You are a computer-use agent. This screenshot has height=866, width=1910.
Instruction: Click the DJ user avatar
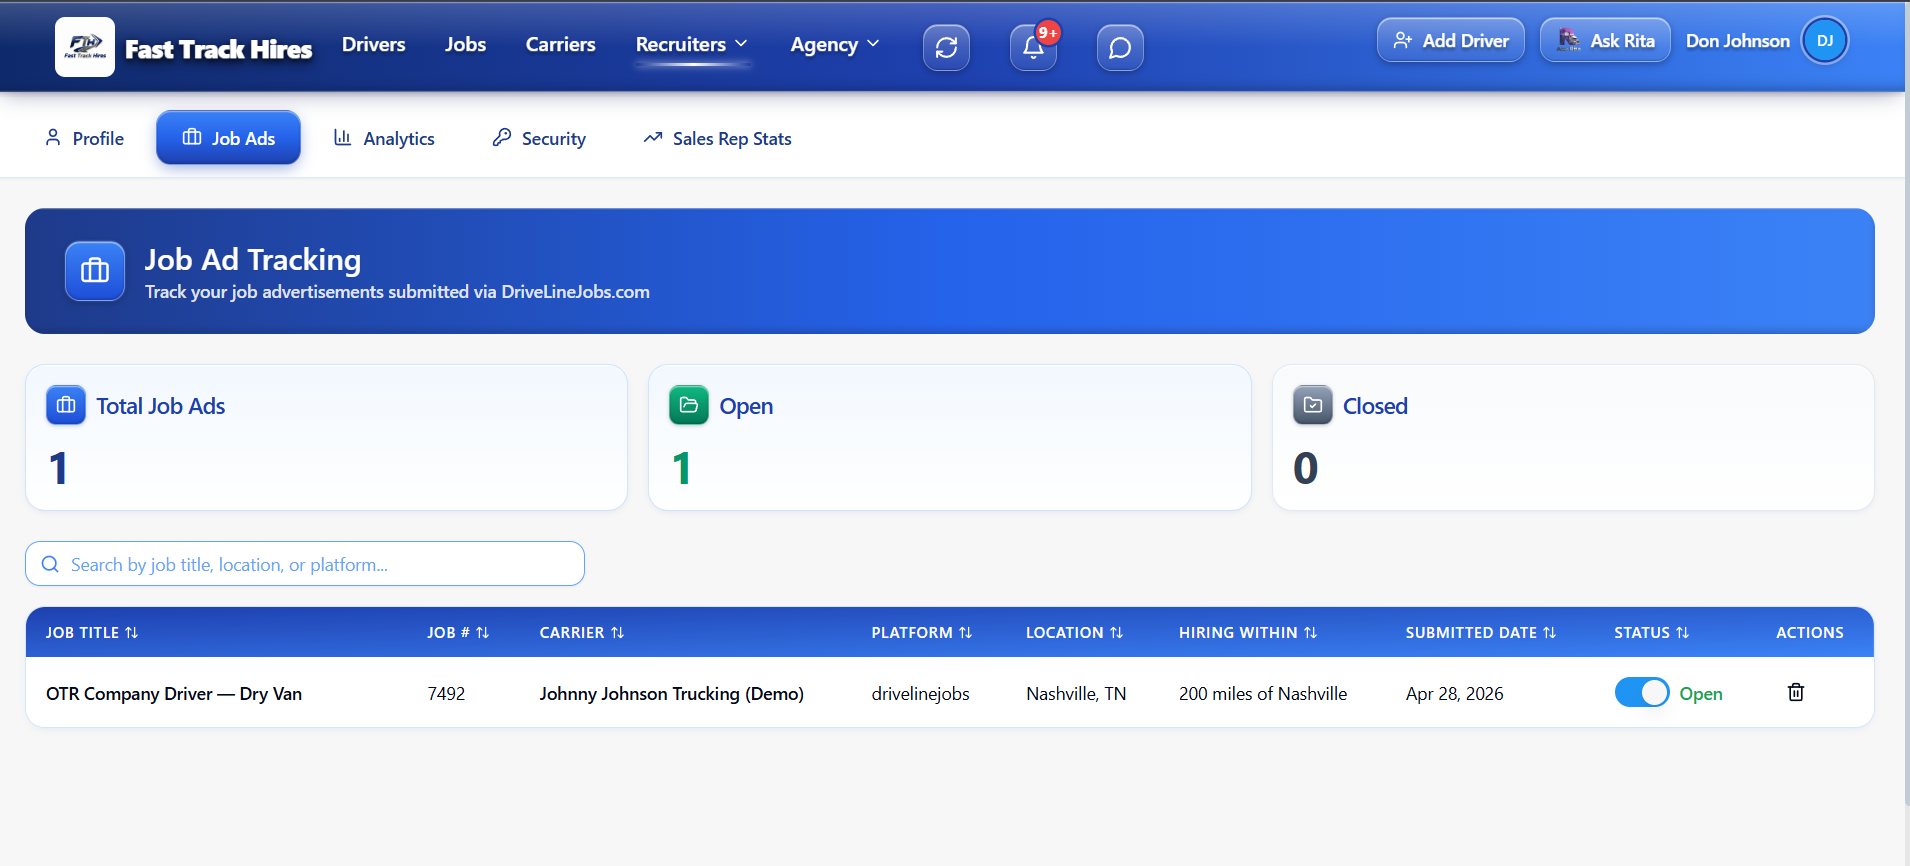[1825, 41]
